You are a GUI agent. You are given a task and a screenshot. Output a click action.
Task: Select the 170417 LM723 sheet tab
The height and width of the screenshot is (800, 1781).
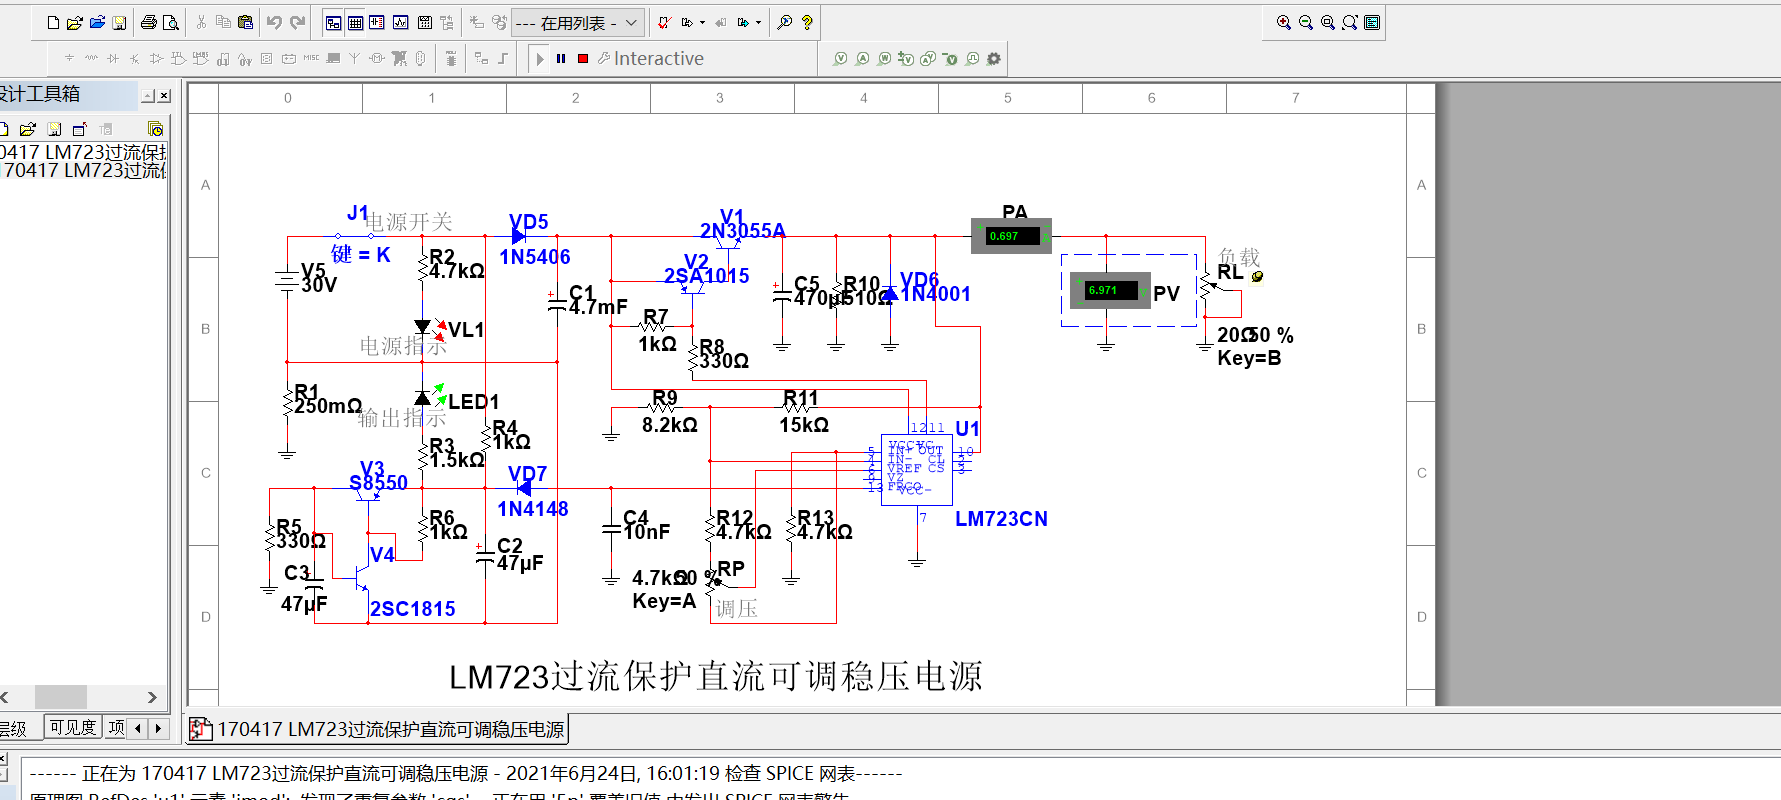378,729
